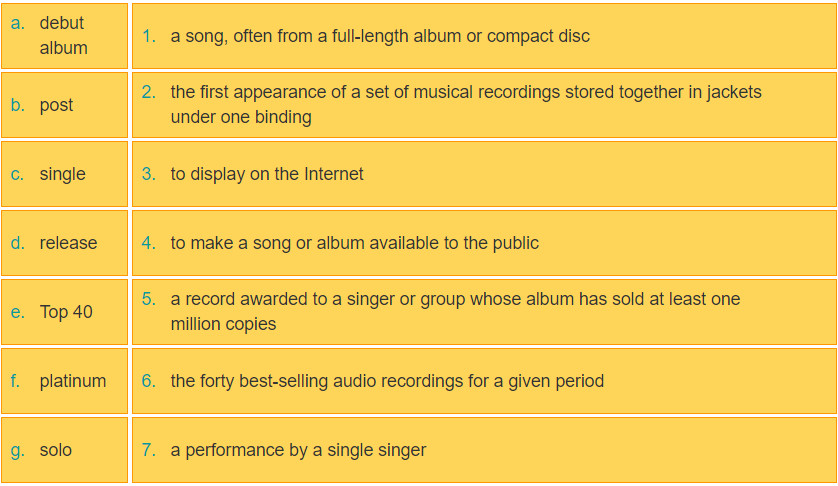Click 'a performance by a single singer' definition
Image resolution: width=838 pixels, height=486 pixels.
298,450
